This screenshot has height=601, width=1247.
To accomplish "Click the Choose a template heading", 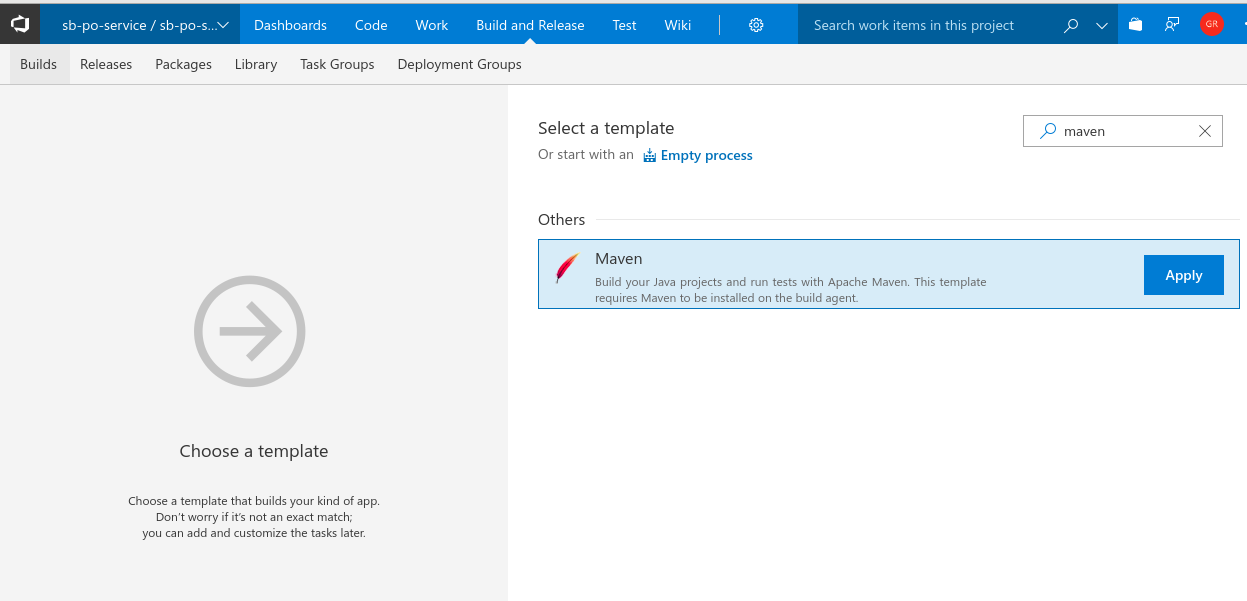I will click(254, 451).
